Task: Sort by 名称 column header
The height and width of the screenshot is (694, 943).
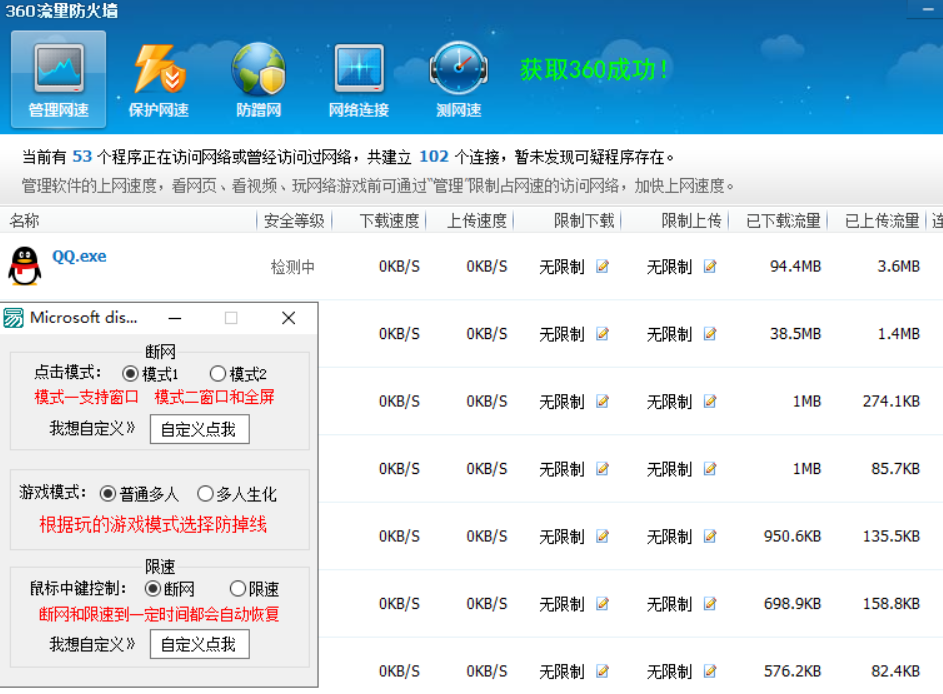Action: coord(25,221)
